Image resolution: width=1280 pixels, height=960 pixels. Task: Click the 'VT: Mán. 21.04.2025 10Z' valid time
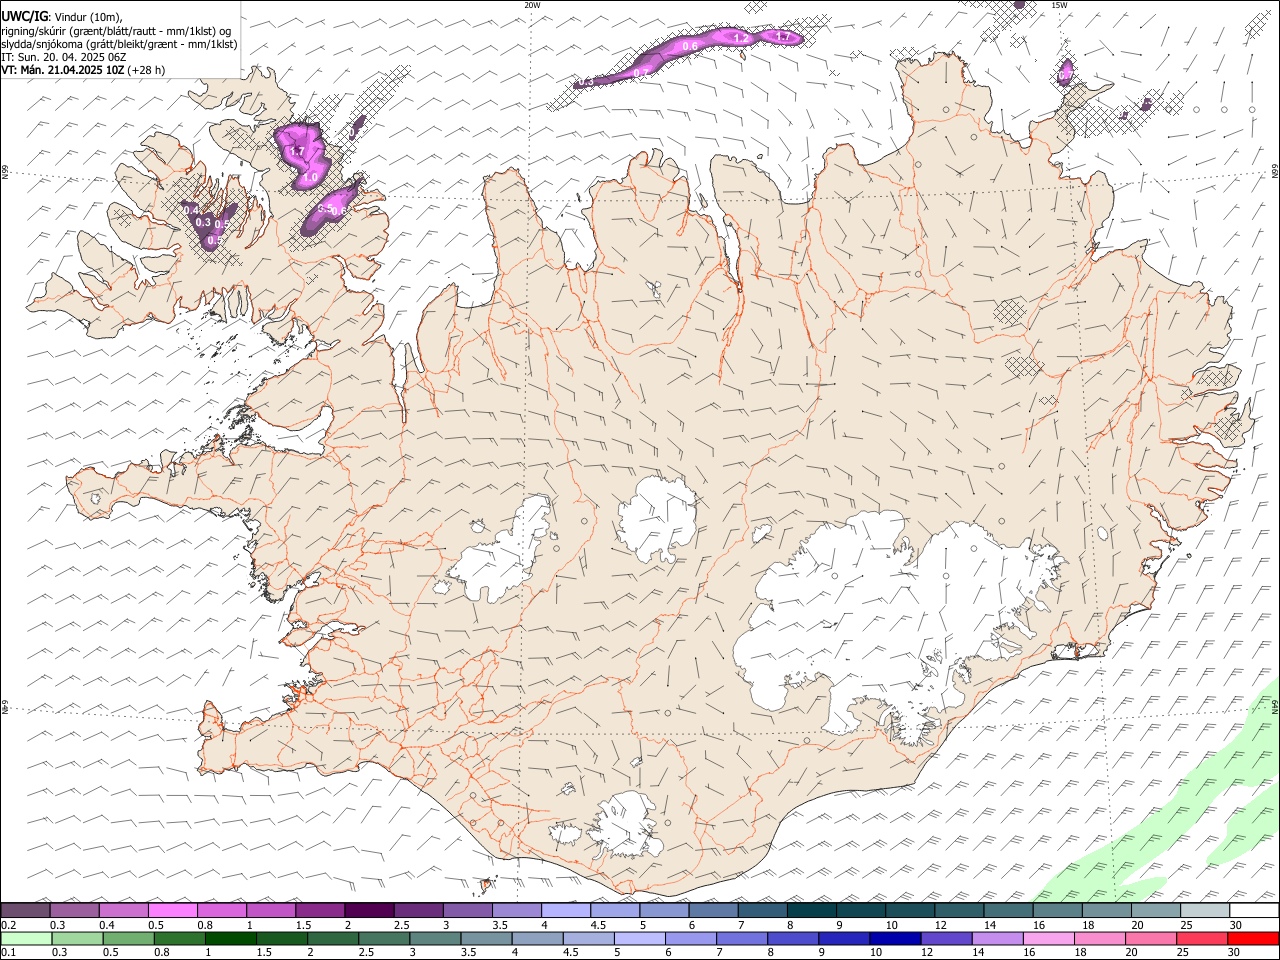(x=62, y=70)
